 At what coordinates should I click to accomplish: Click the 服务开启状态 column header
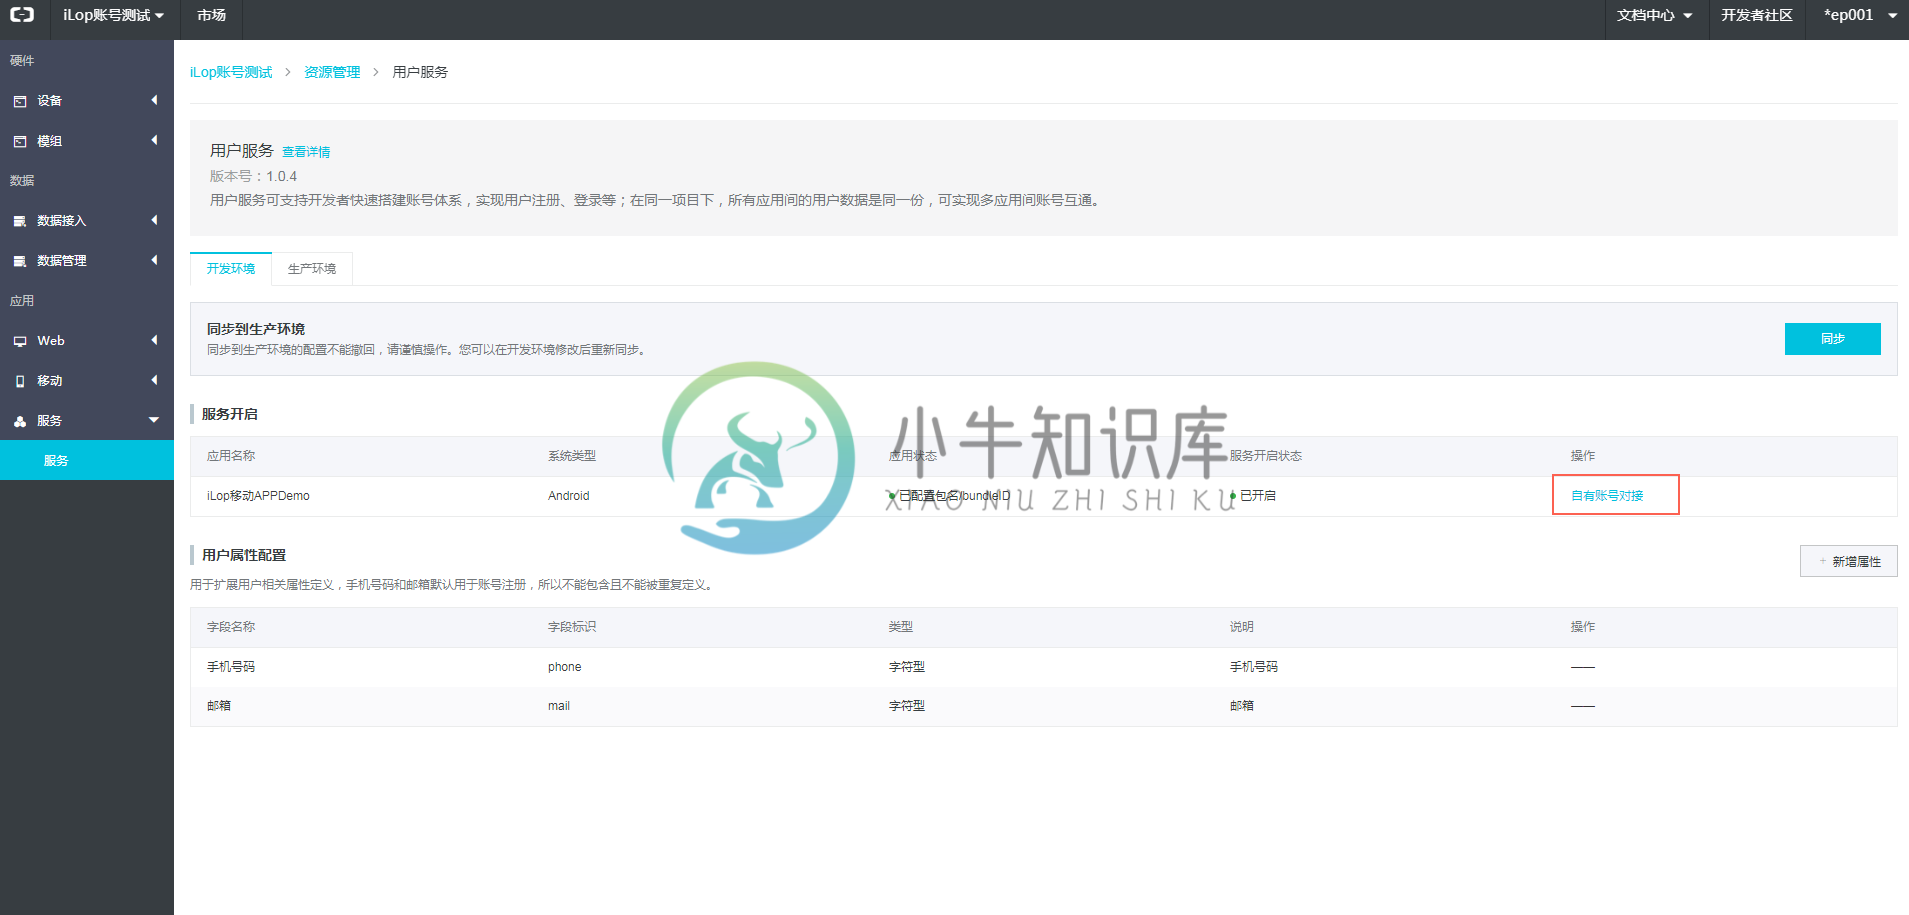(x=1265, y=456)
